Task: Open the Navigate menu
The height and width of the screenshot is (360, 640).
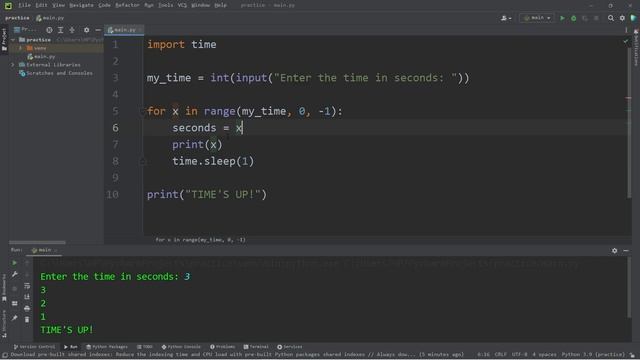Action: (81, 5)
